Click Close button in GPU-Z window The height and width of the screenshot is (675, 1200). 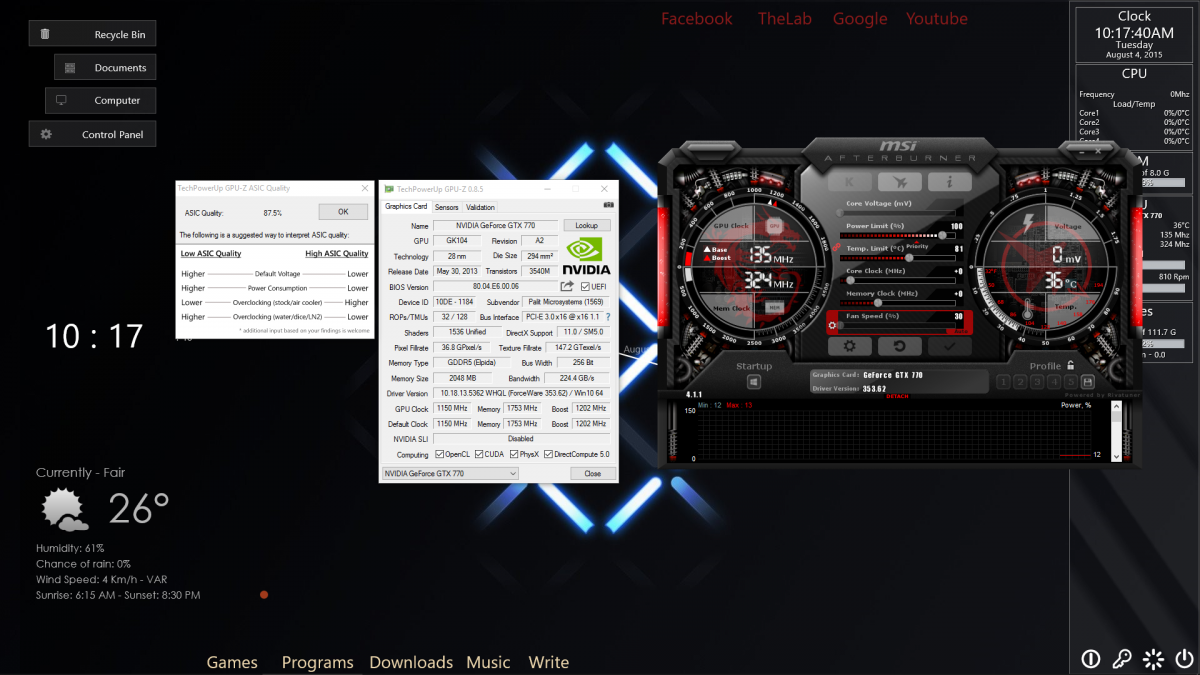click(592, 473)
